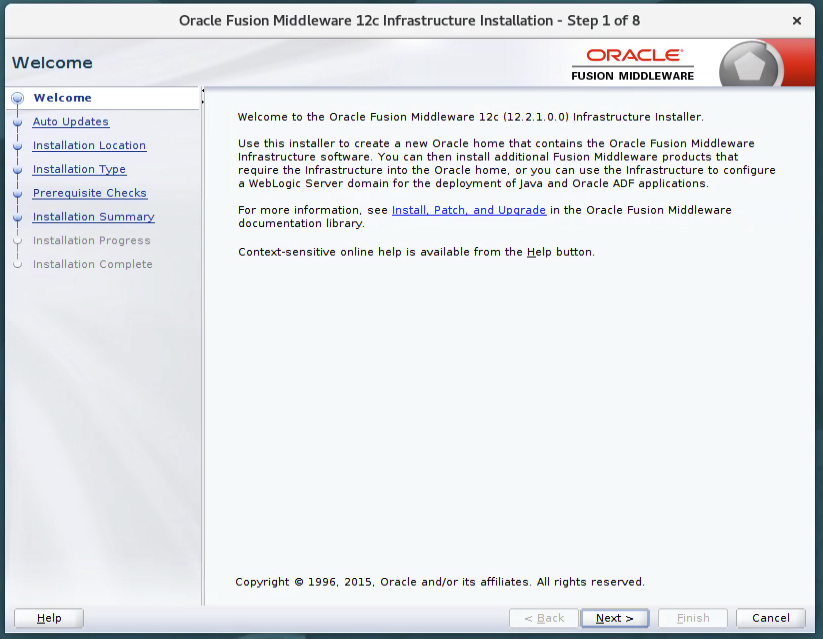
Task: Click the copyright notice text
Action: coord(440,582)
